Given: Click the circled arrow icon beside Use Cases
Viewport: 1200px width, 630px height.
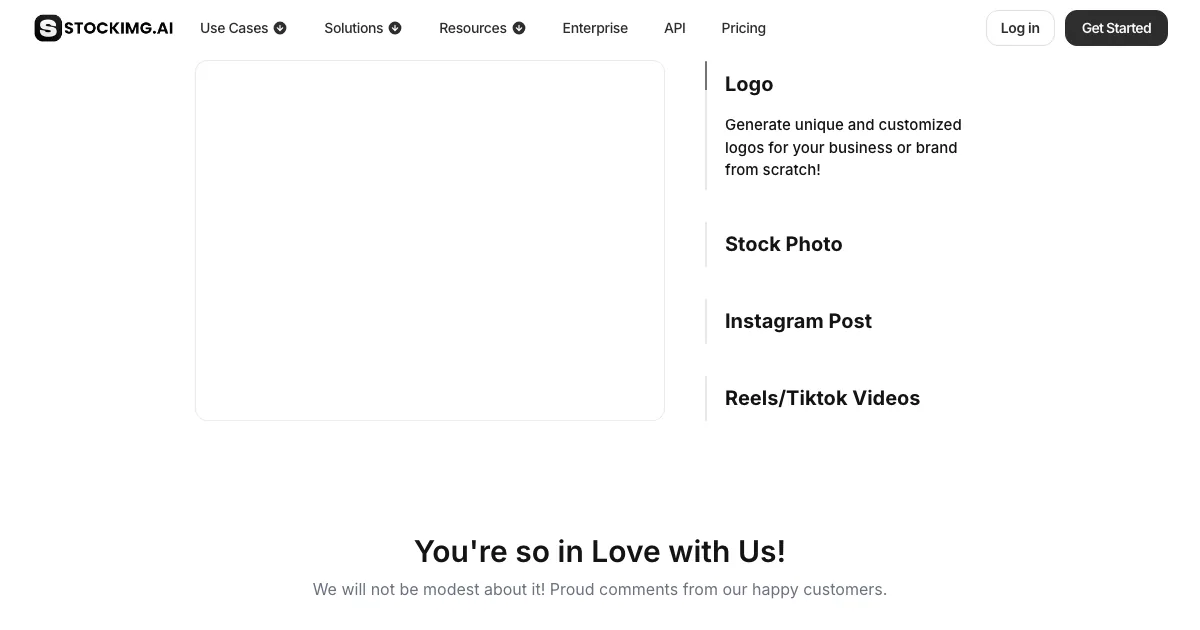Looking at the screenshot, I should 280,28.
